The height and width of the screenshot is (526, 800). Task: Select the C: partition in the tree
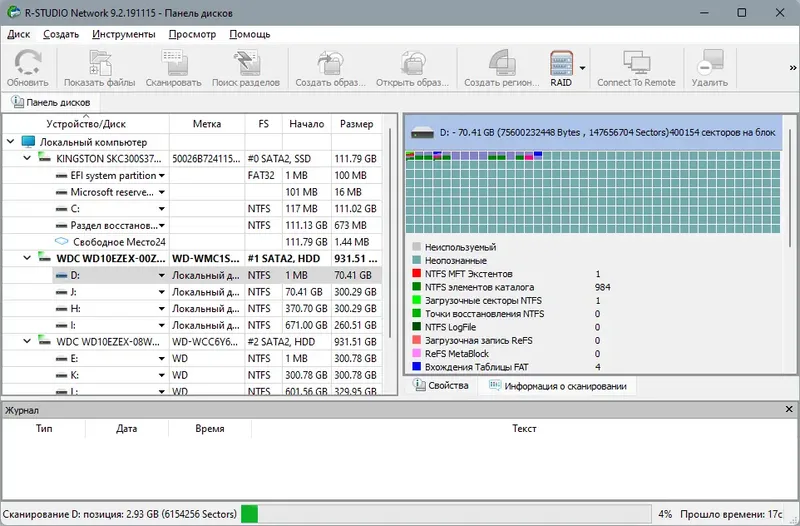pyautogui.click(x=192, y=209)
